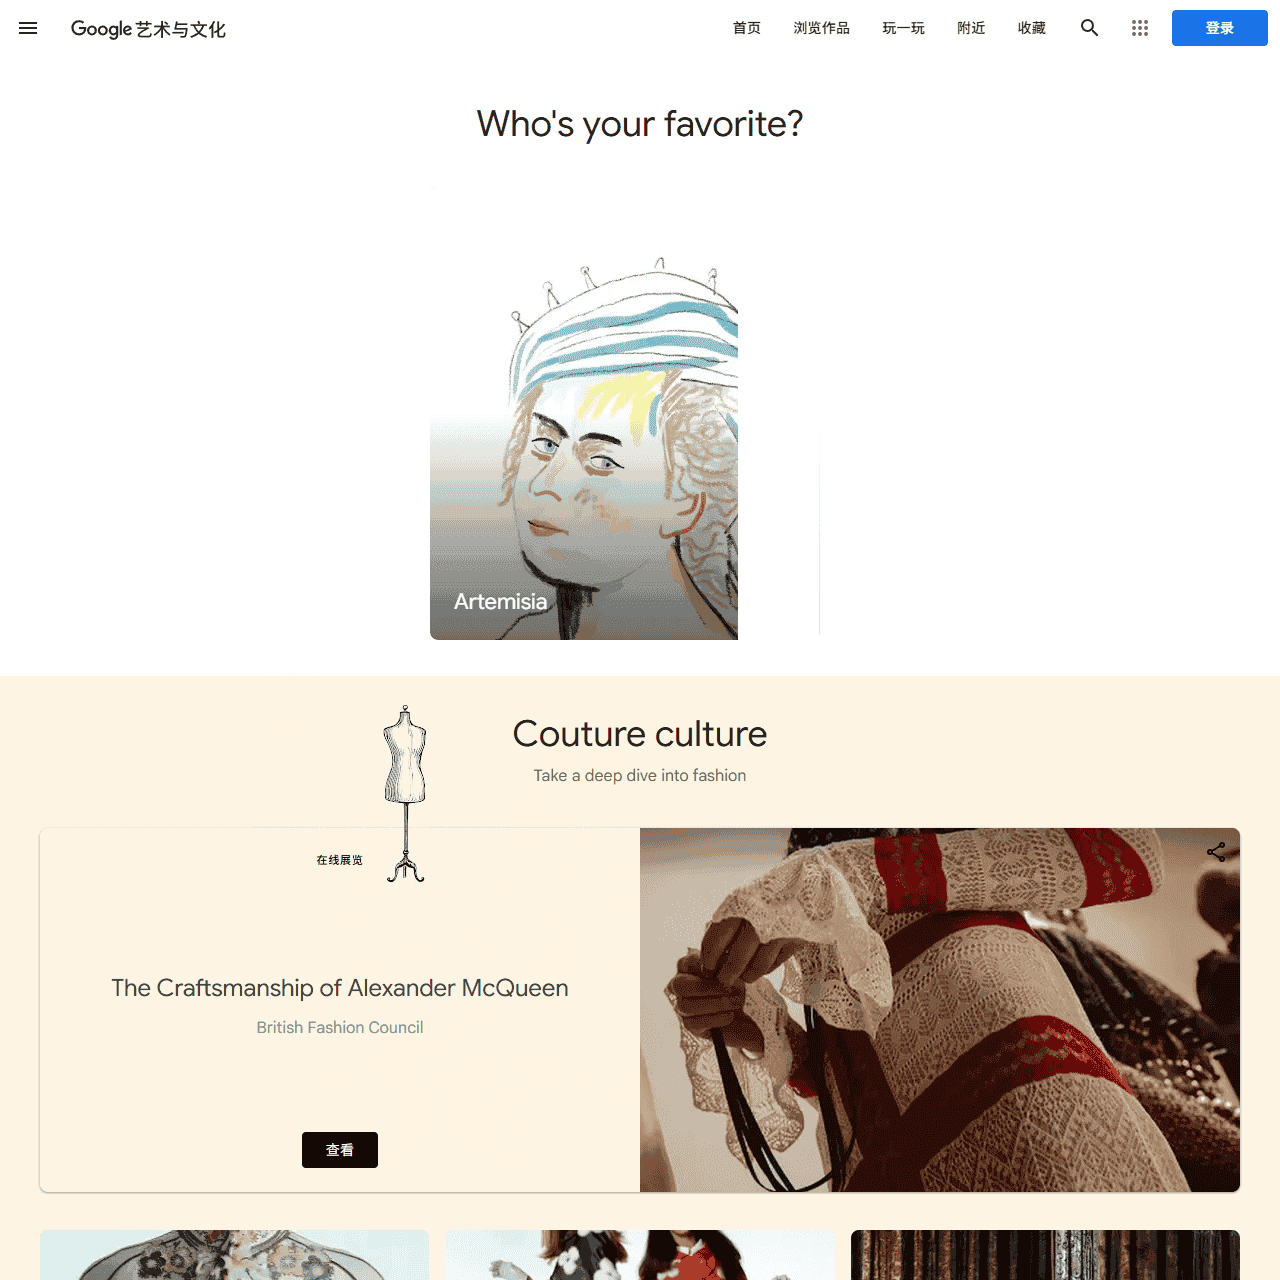This screenshot has height=1280, width=1280.
Task: Open the dark striped texture thumbnail
Action: tap(1045, 1255)
